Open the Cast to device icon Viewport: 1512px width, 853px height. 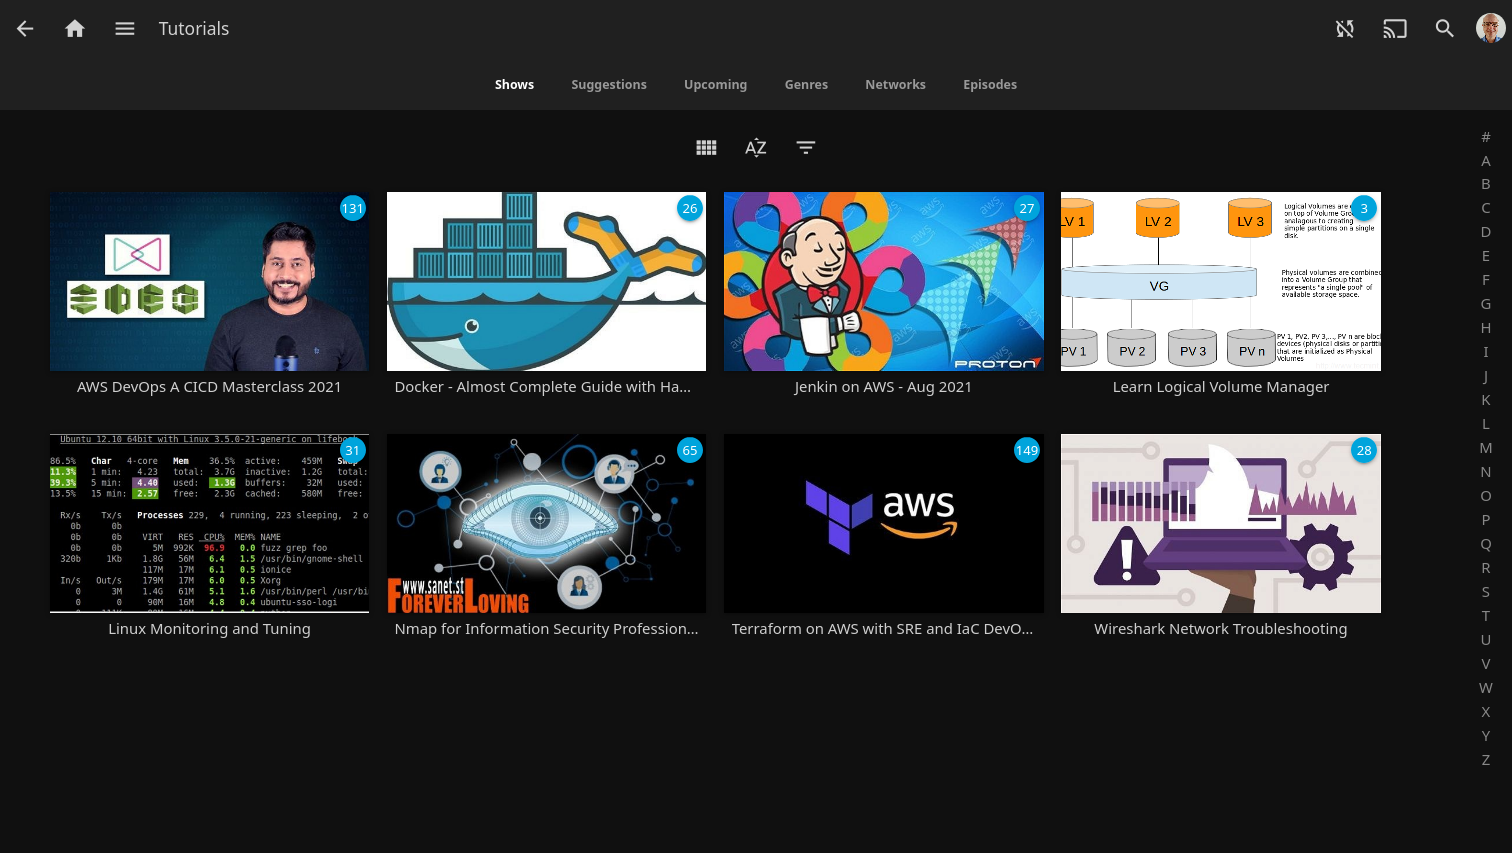(x=1395, y=29)
